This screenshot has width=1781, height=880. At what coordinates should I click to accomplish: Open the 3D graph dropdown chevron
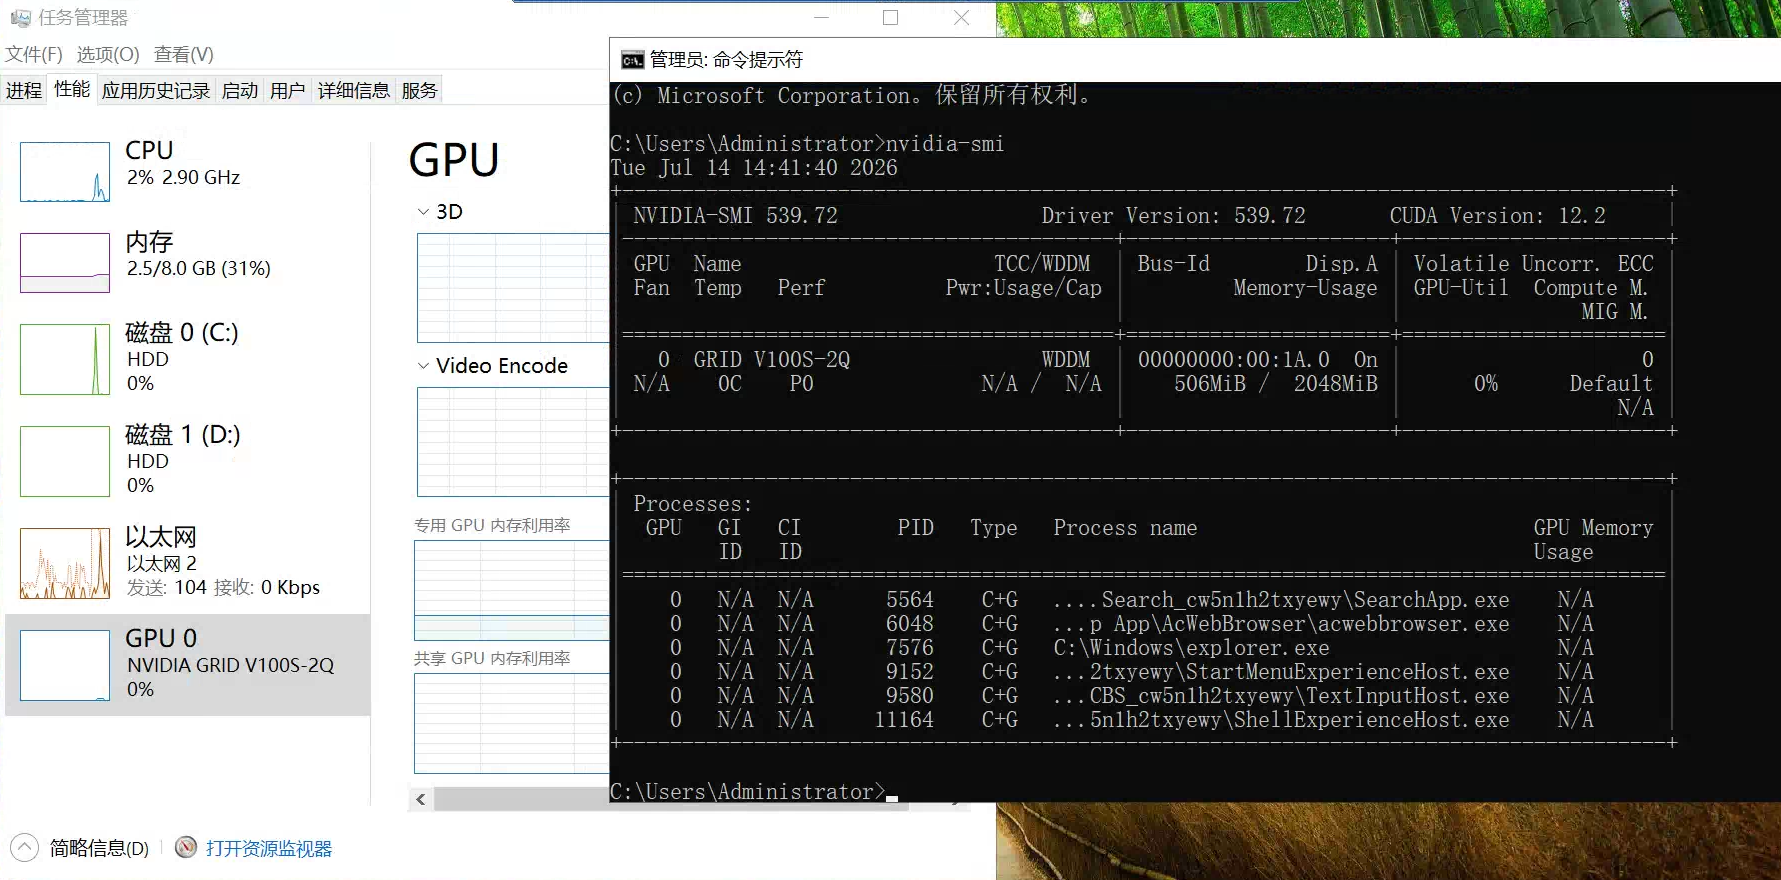pyautogui.click(x=423, y=212)
